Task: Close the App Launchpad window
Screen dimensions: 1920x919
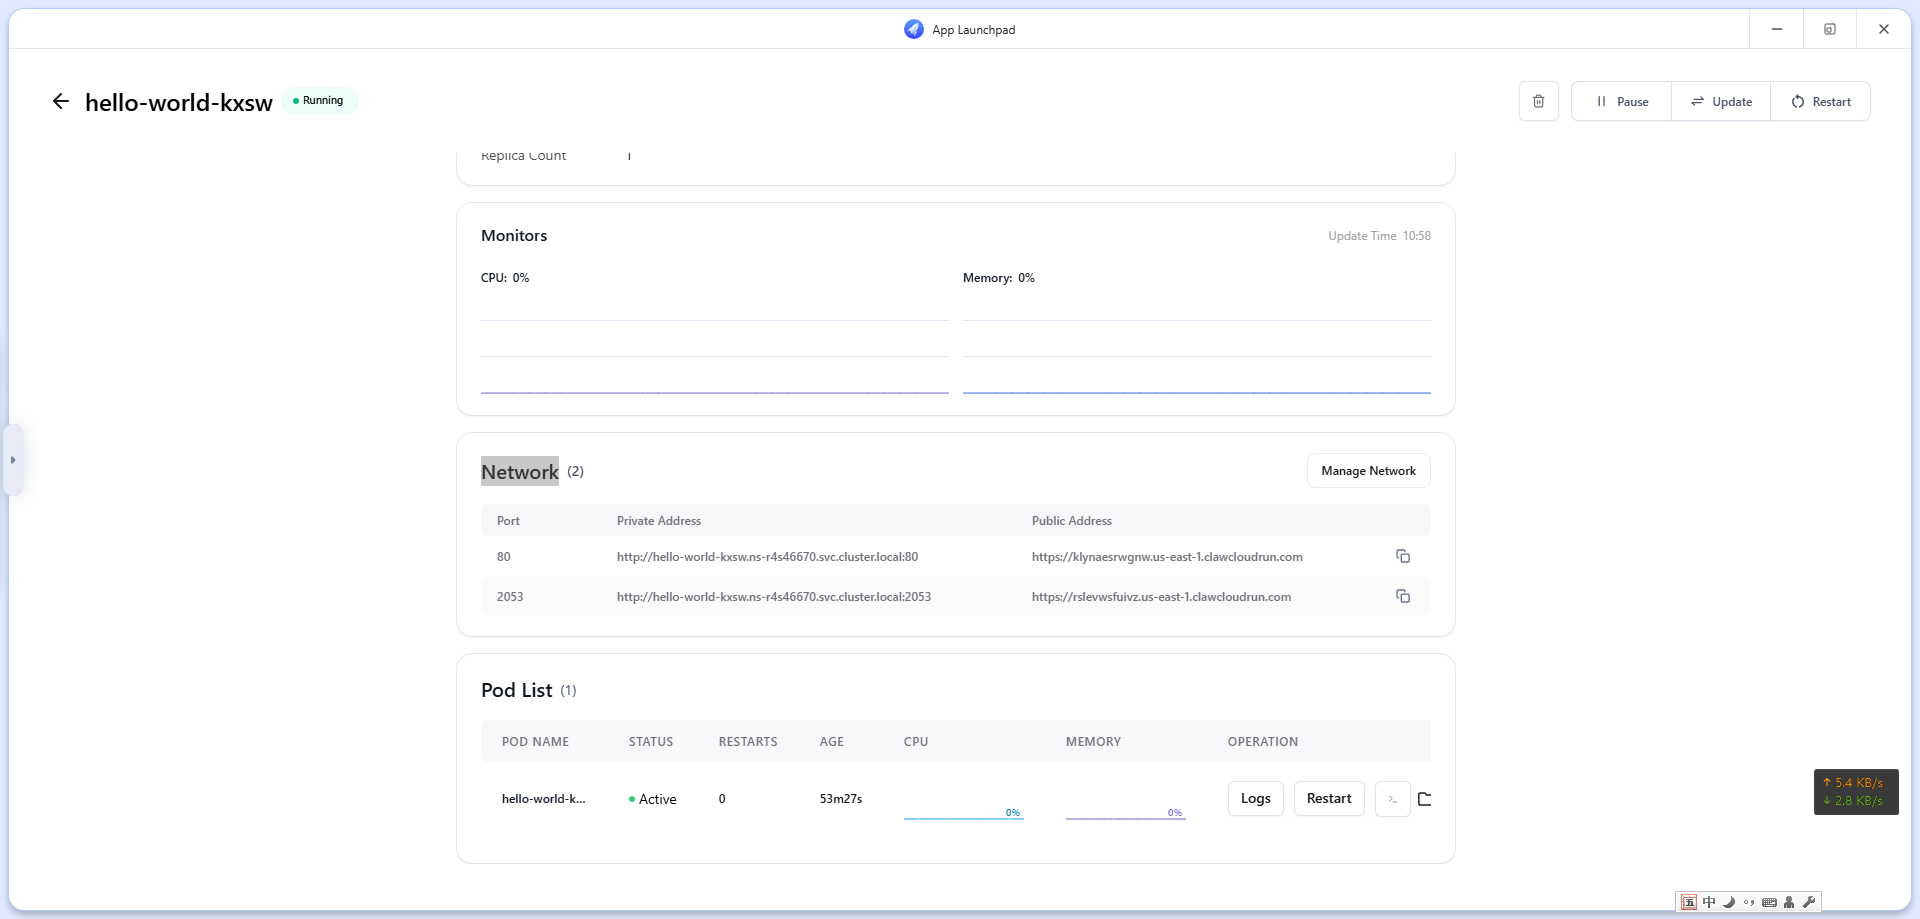Action: click(x=1883, y=29)
